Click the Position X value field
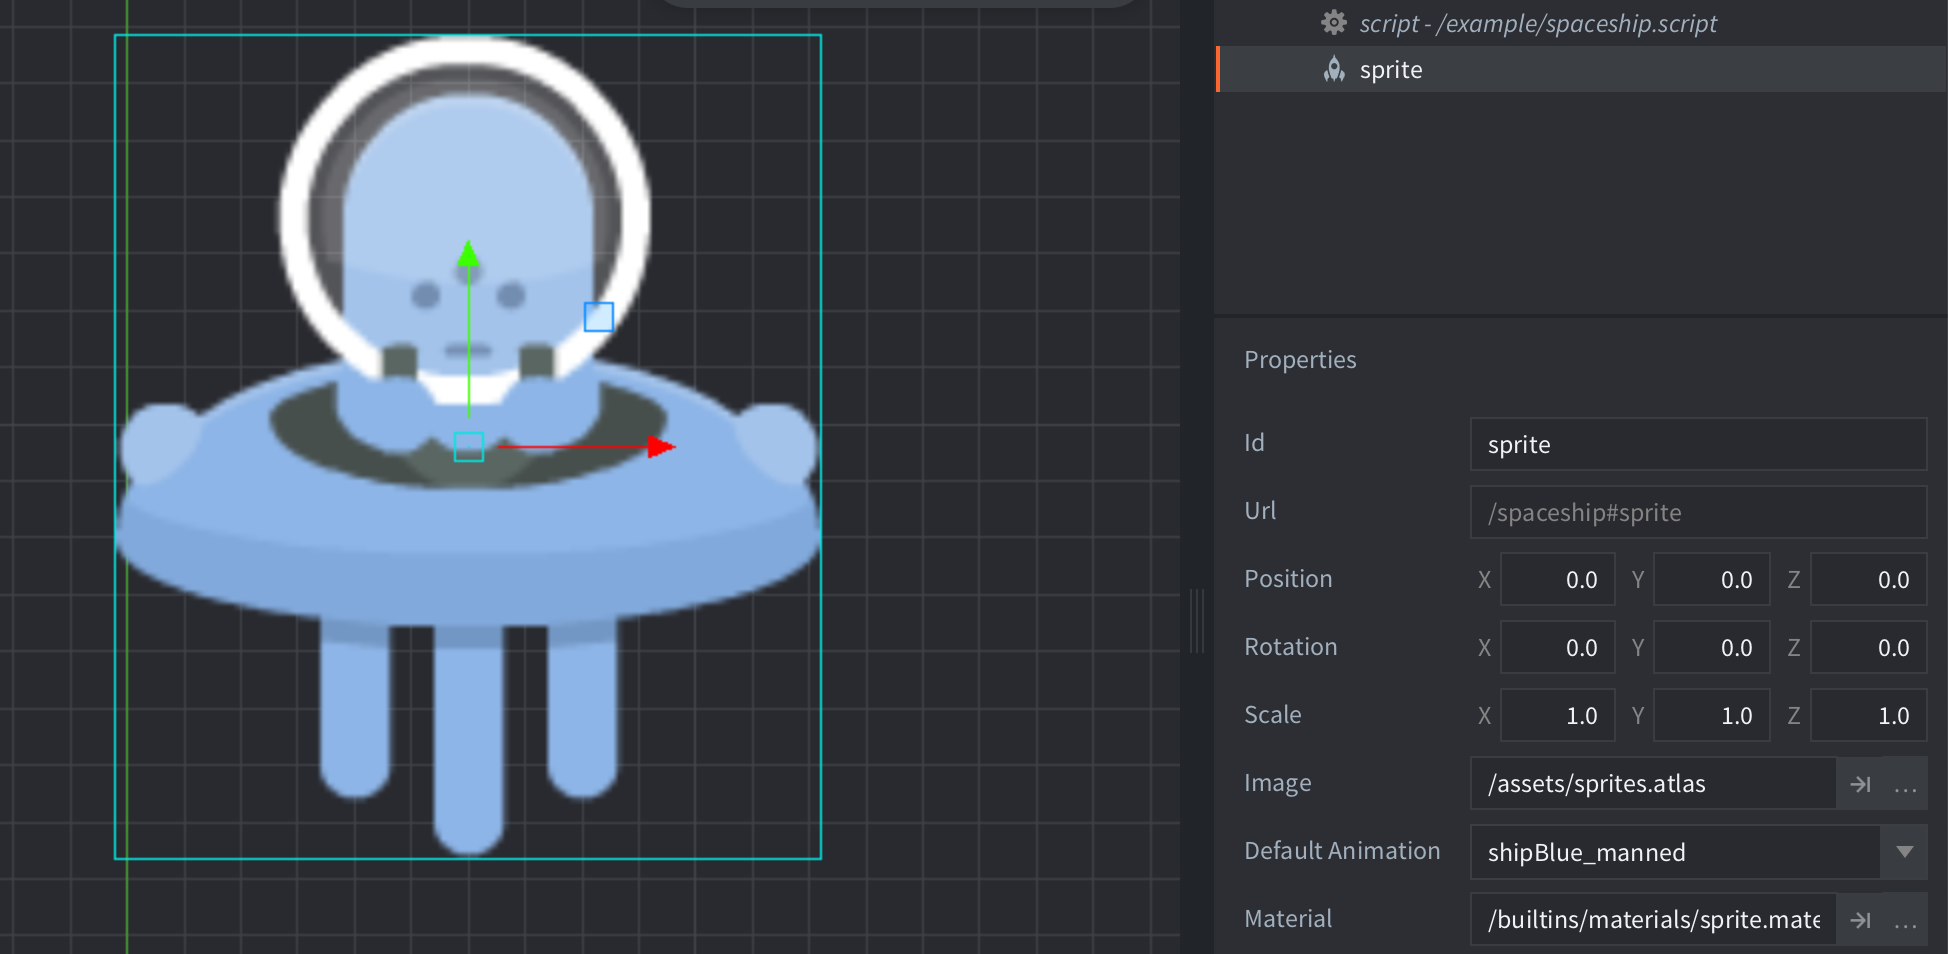Viewport: 1948px width, 954px height. click(x=1557, y=579)
